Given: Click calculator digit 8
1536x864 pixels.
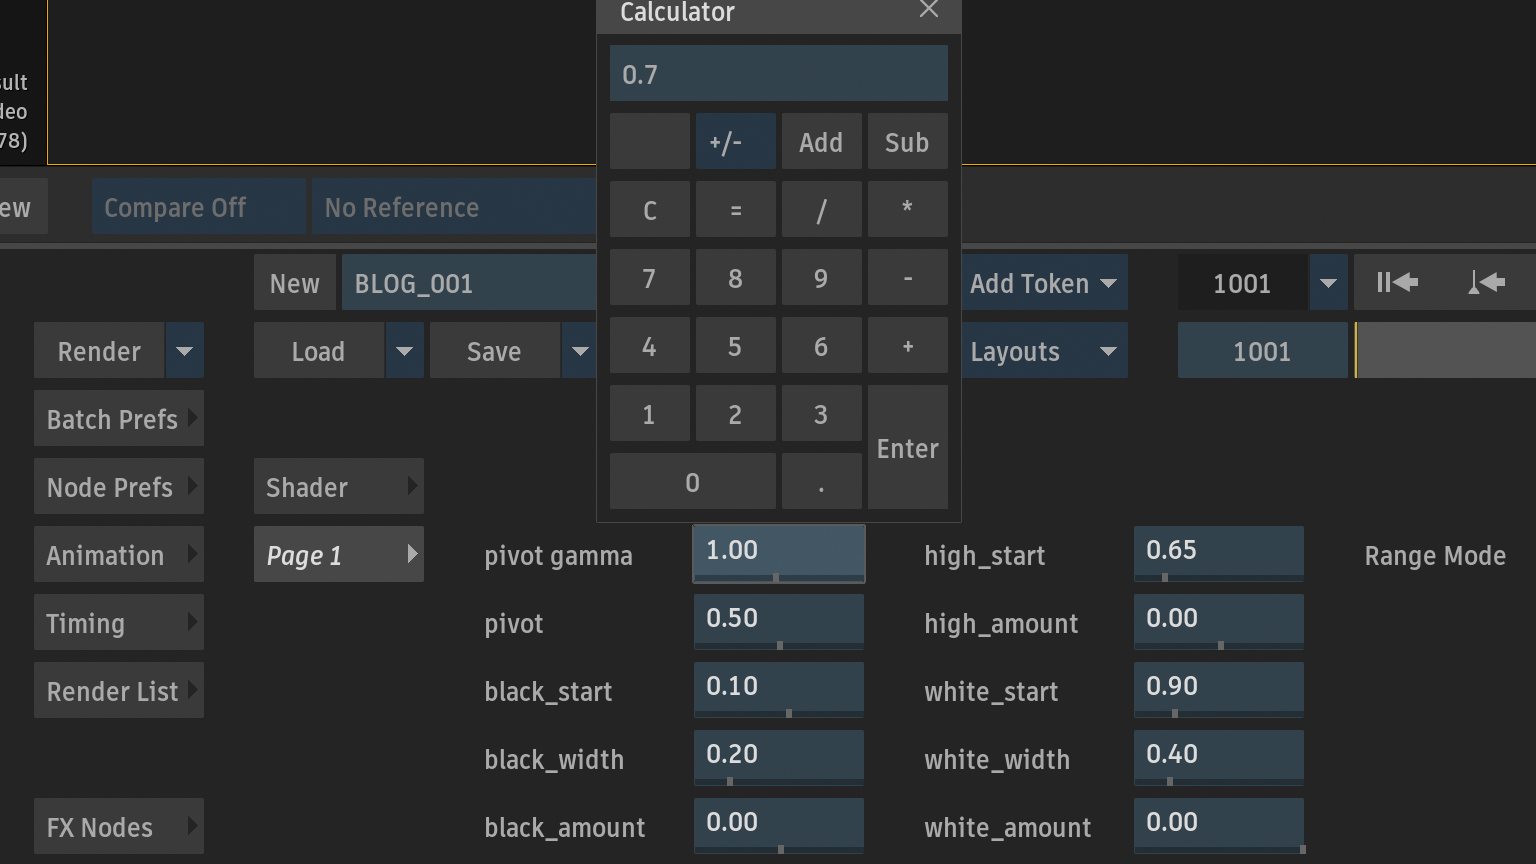Looking at the screenshot, I should pyautogui.click(x=736, y=277).
